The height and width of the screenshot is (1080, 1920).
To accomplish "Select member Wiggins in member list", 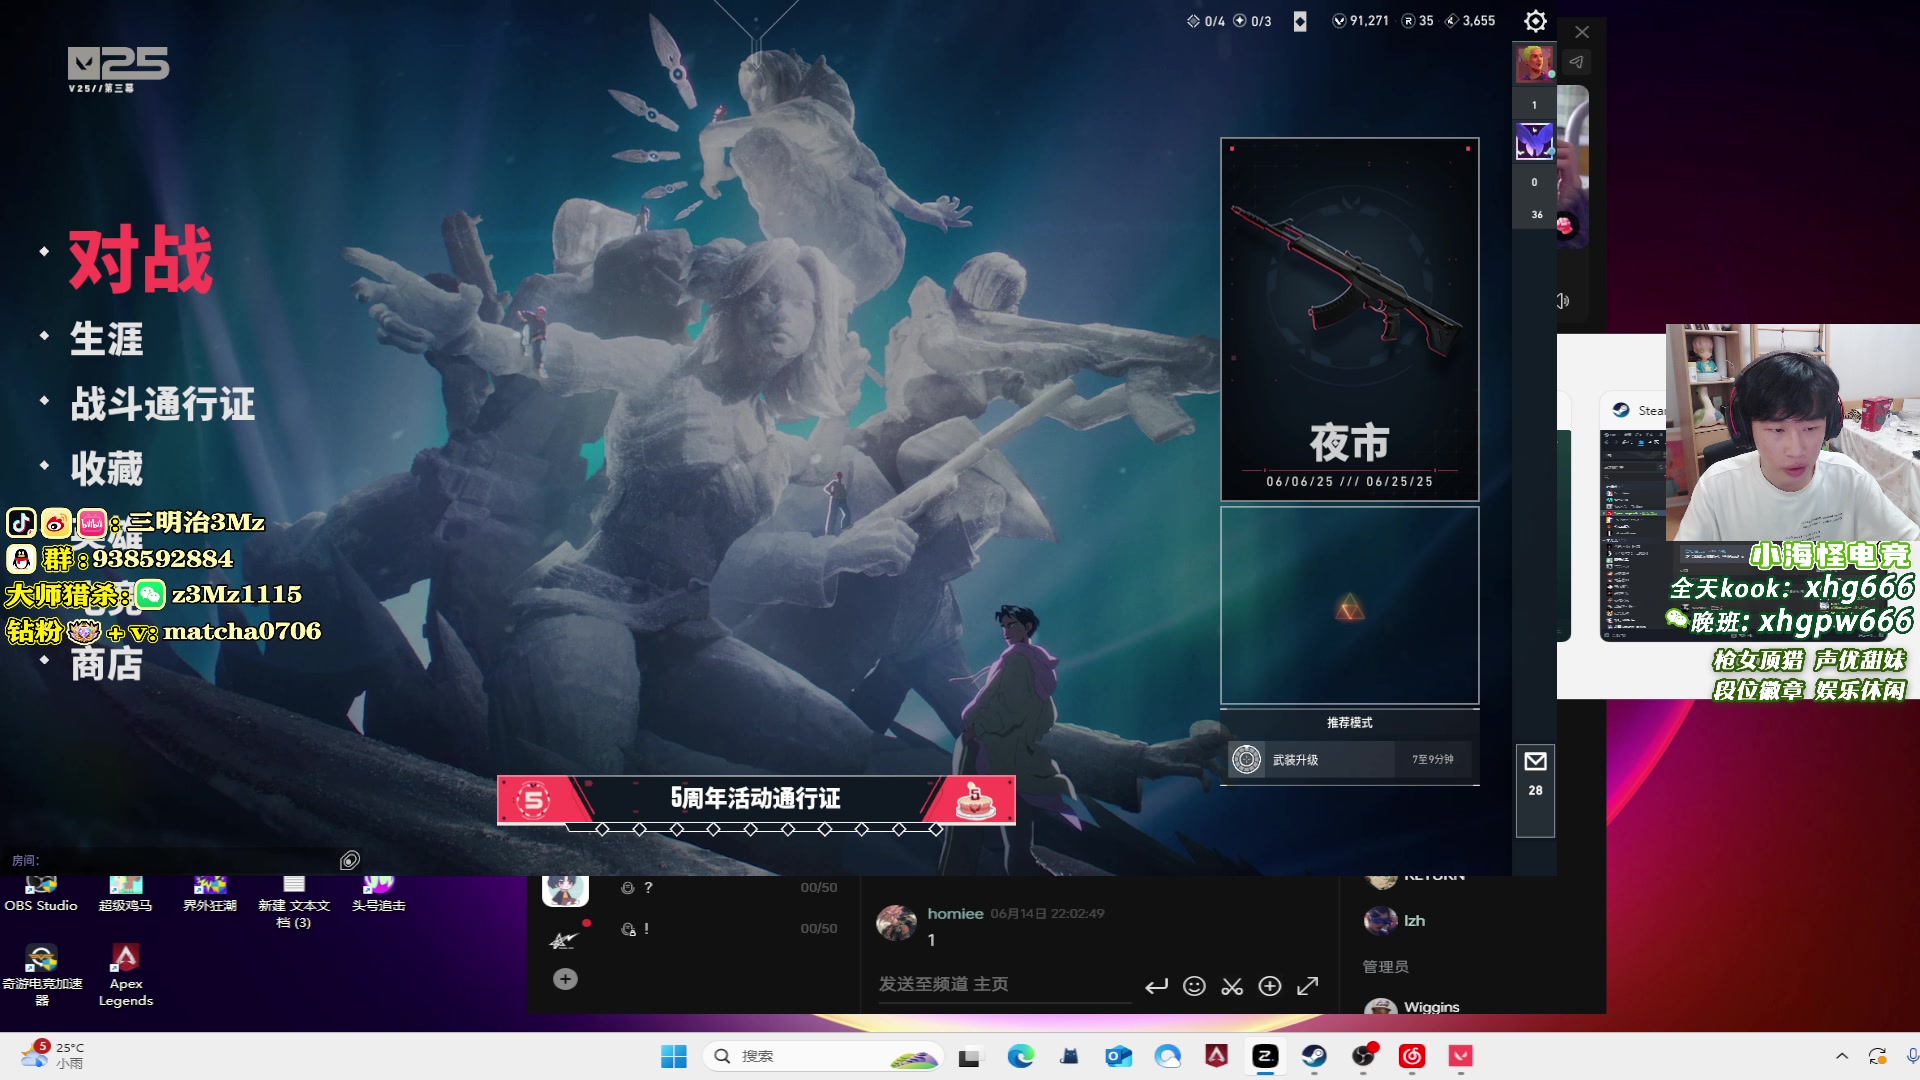I will pyautogui.click(x=1412, y=1006).
